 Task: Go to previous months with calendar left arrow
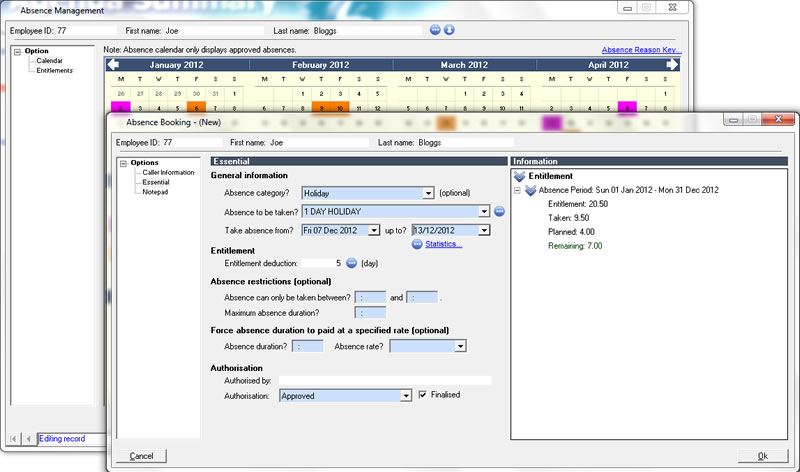(x=112, y=65)
